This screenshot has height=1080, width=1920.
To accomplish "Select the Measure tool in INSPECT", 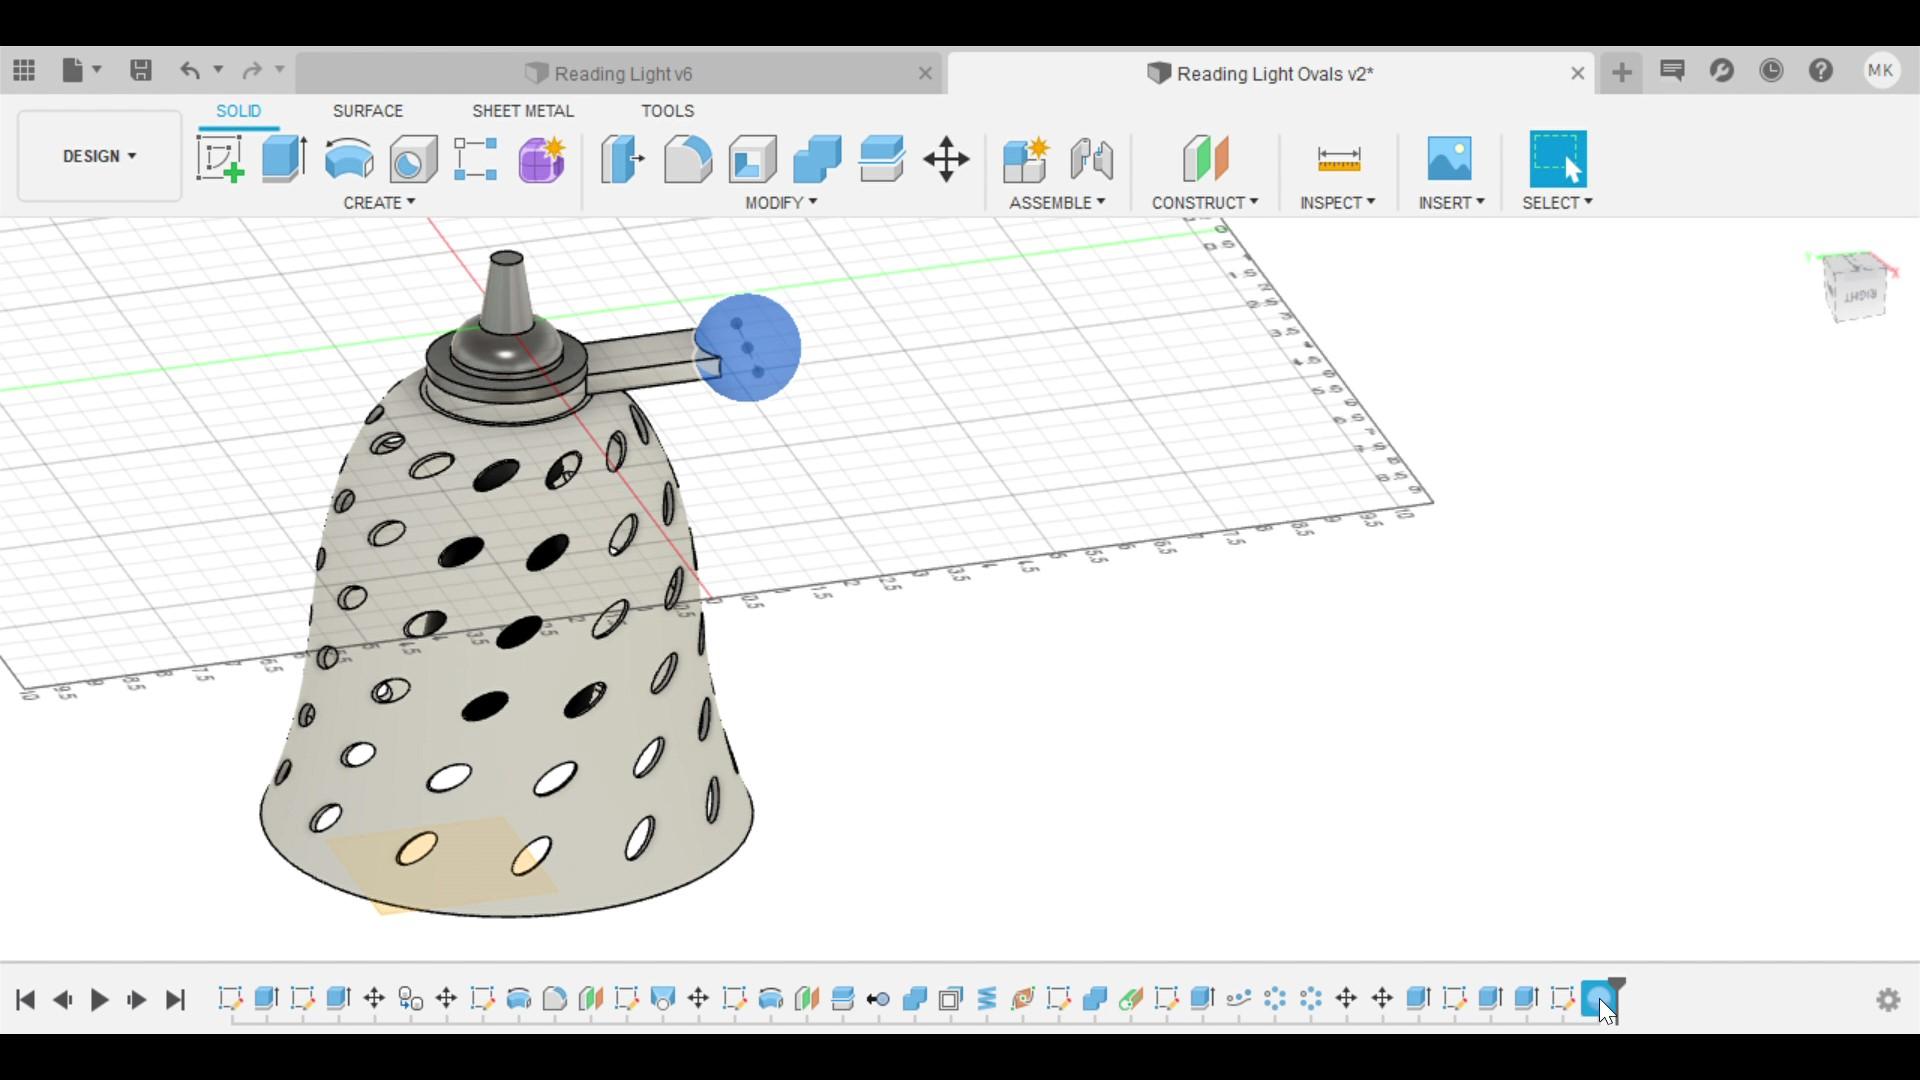I will point(1338,158).
